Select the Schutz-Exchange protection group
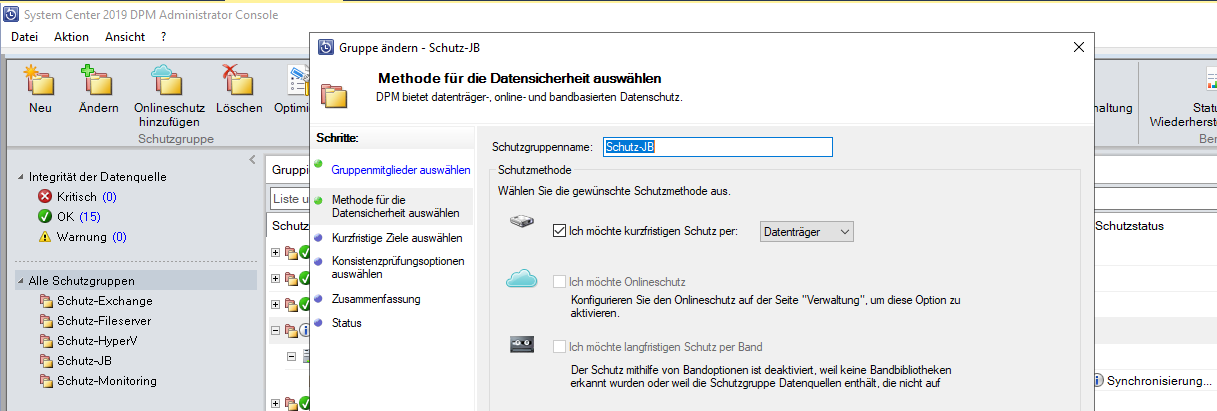The height and width of the screenshot is (411, 1217). coord(105,301)
